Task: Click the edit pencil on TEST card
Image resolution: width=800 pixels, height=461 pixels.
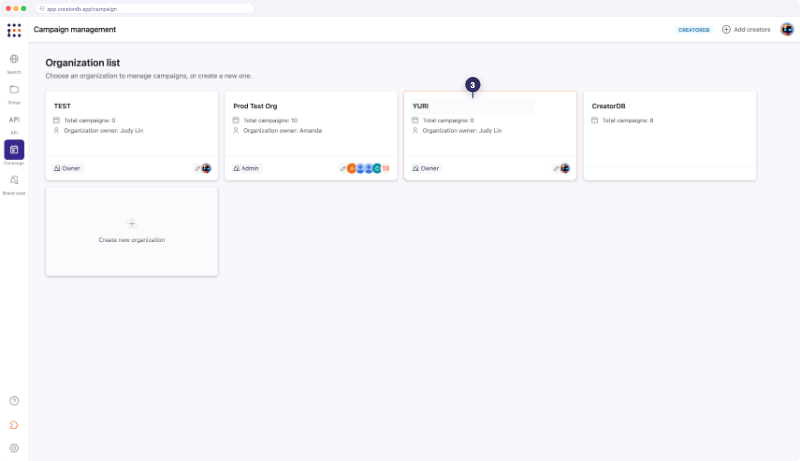Action: click(197, 168)
